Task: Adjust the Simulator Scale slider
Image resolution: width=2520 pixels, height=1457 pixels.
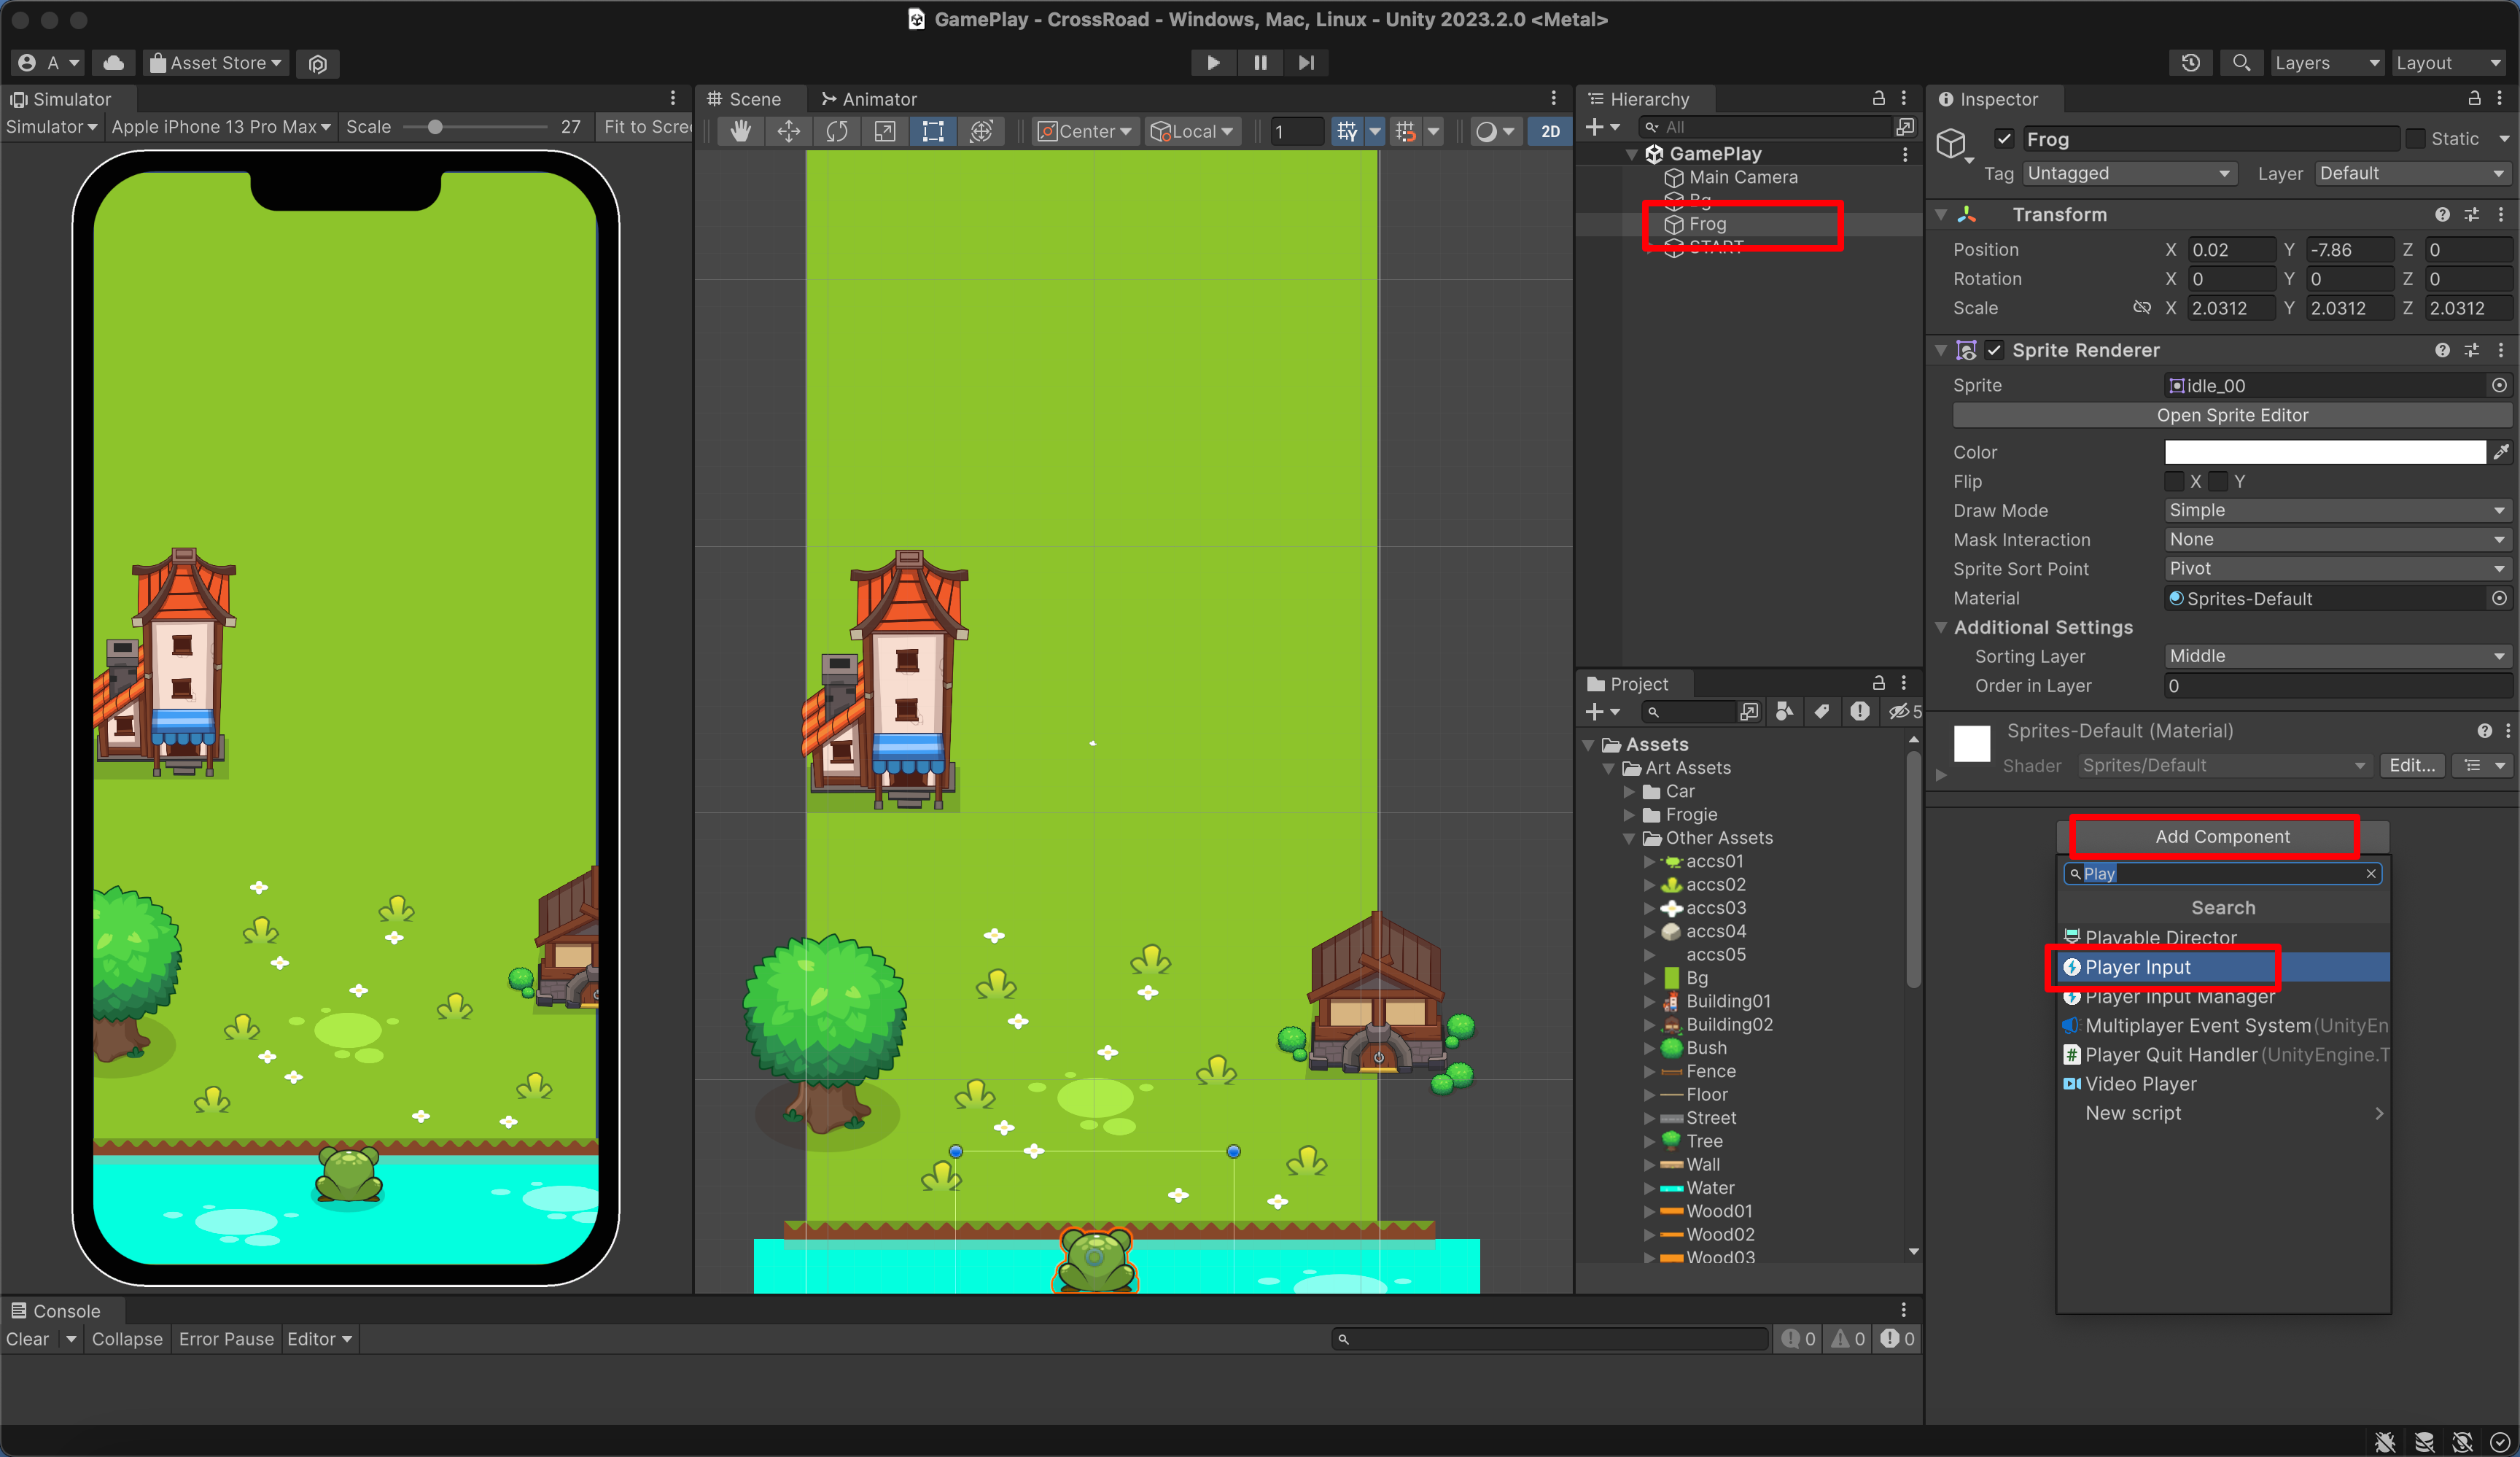Action: pyautogui.click(x=435, y=127)
